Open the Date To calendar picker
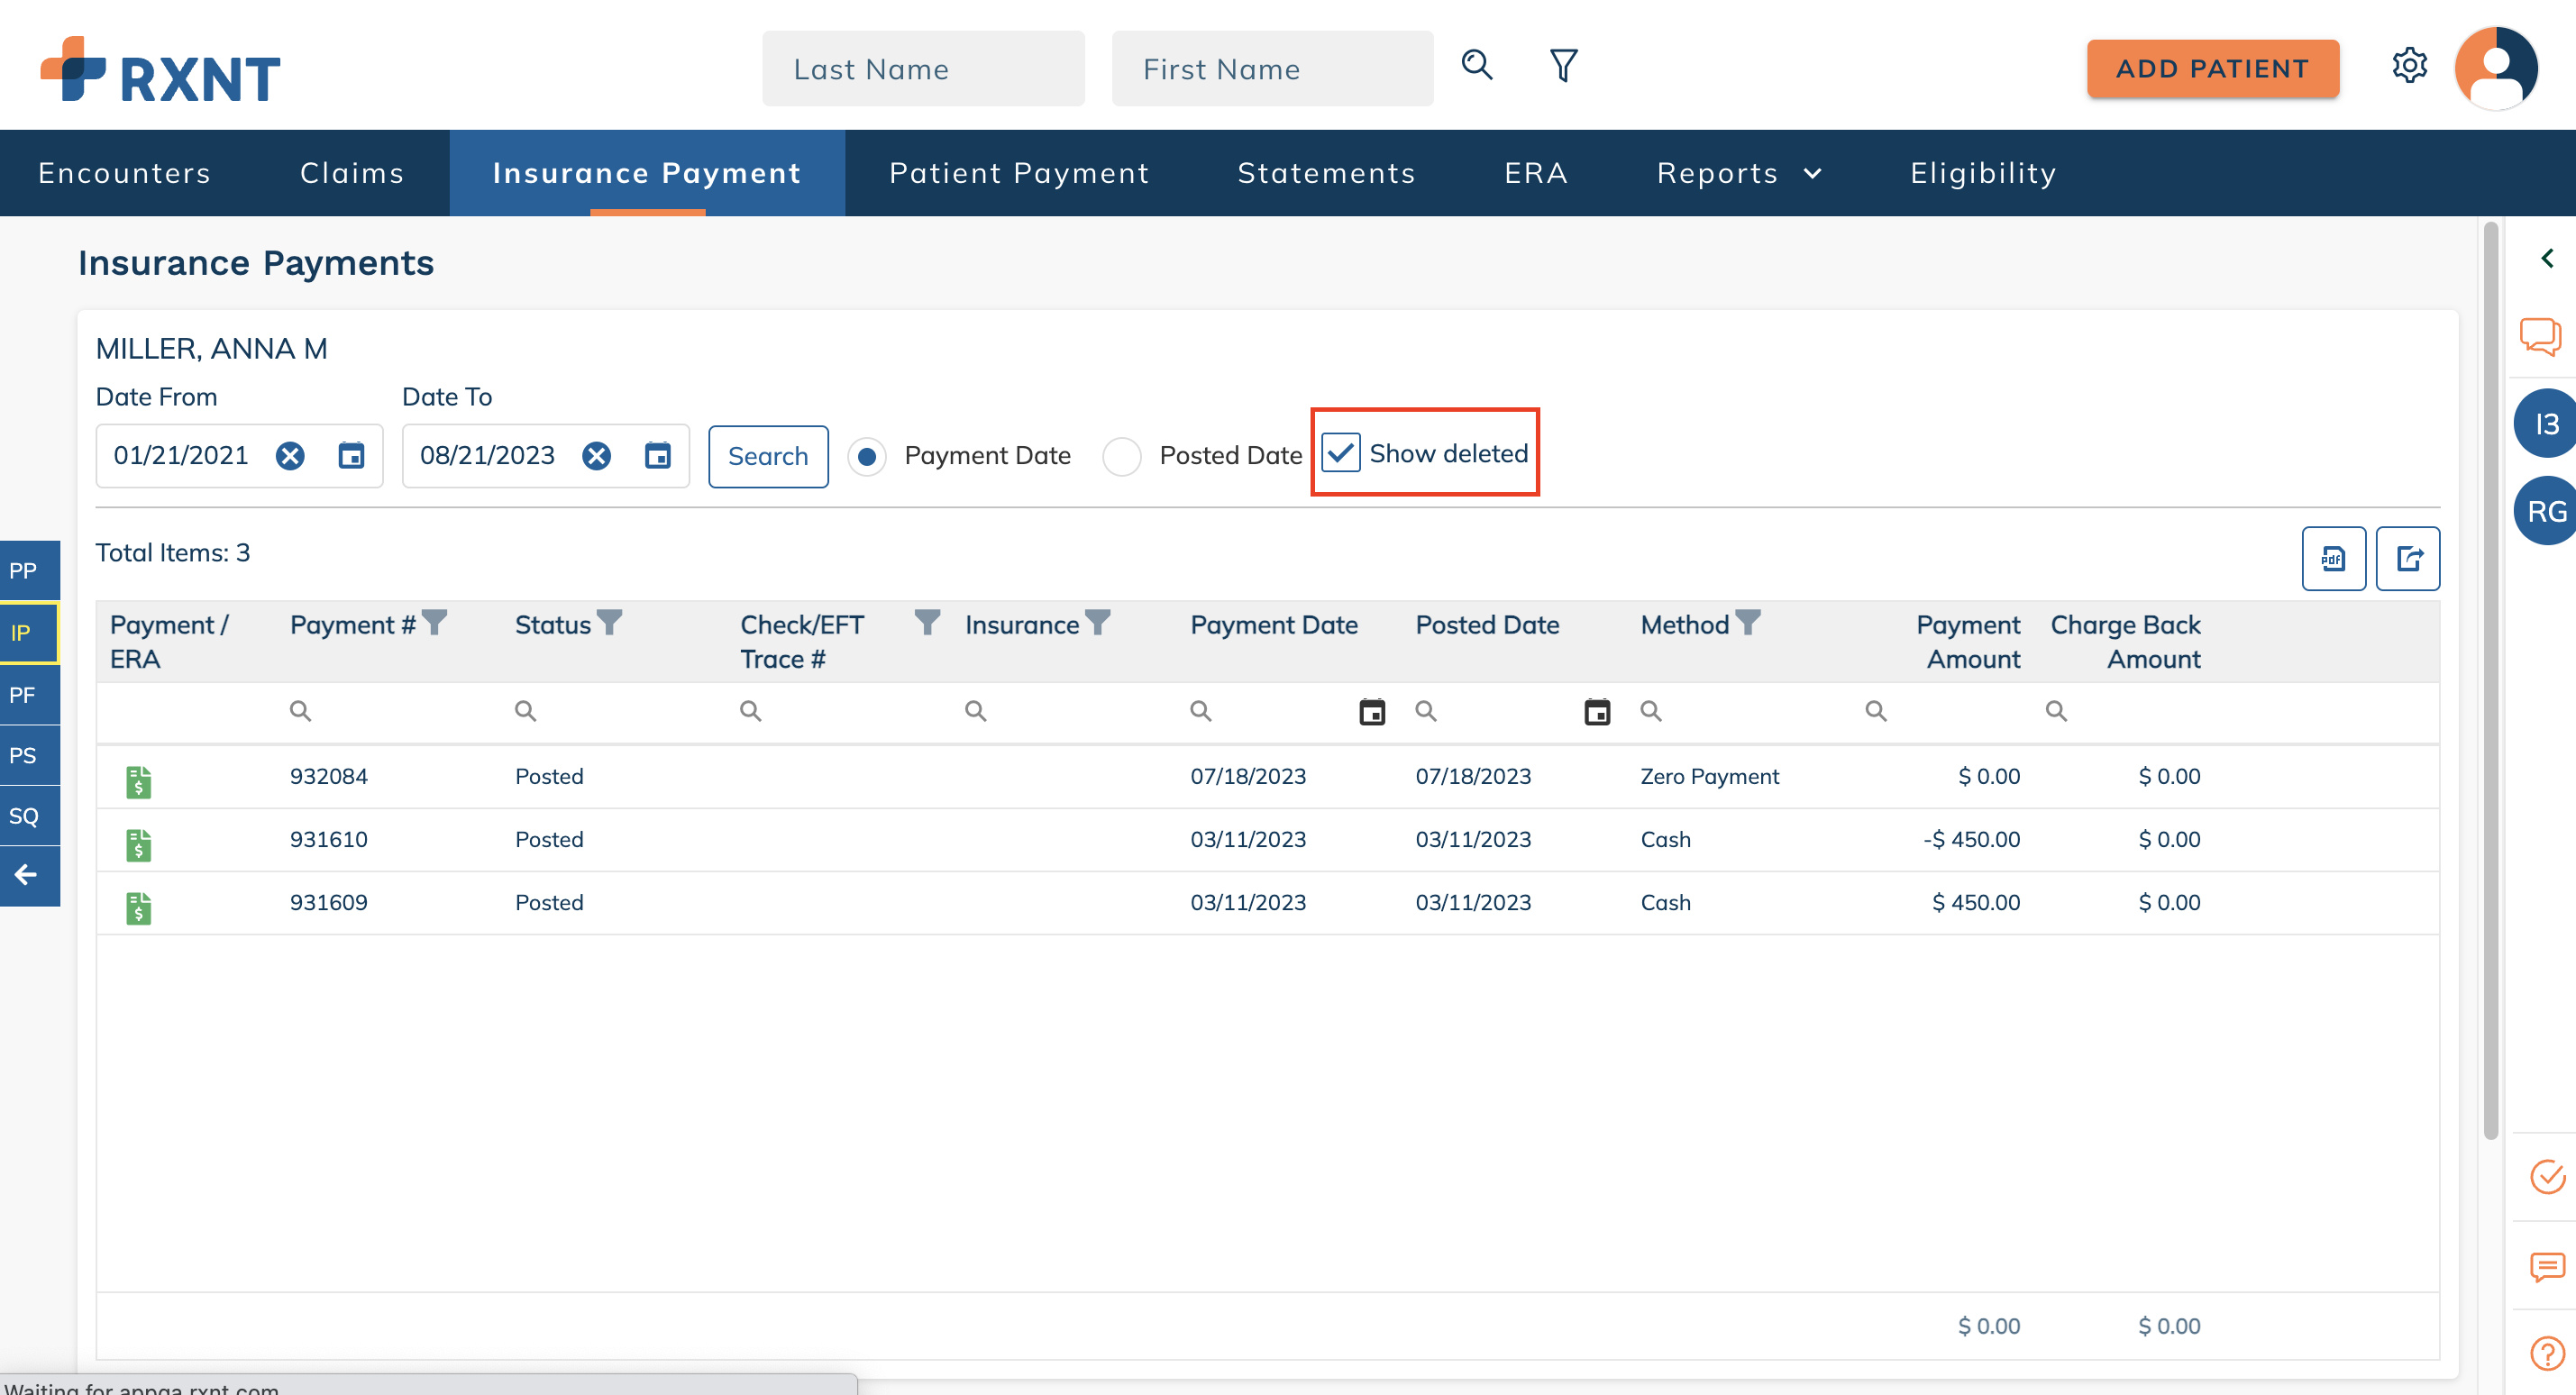Image resolution: width=2576 pixels, height=1395 pixels. tap(657, 456)
